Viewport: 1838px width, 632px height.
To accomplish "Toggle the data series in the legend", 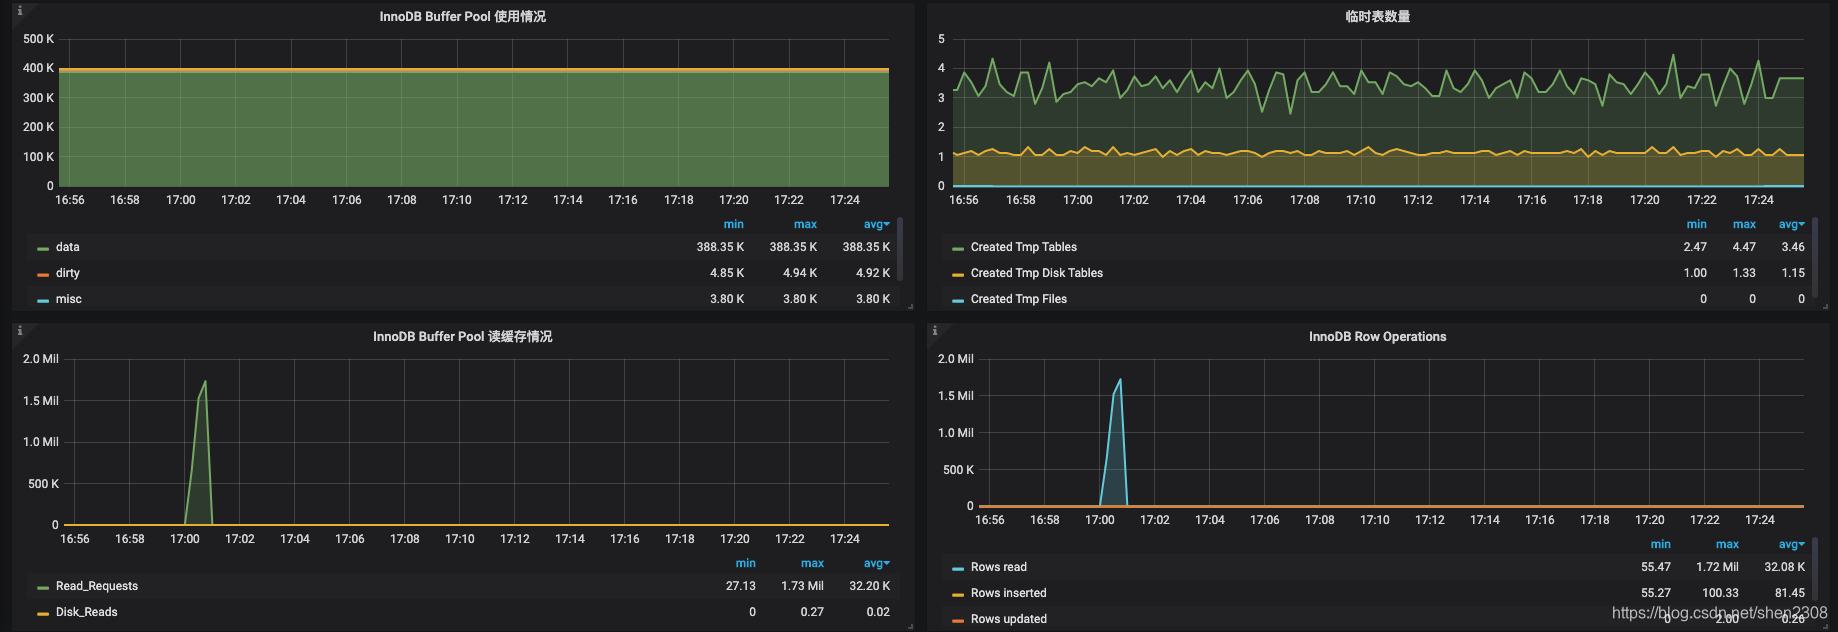I will (x=67, y=247).
